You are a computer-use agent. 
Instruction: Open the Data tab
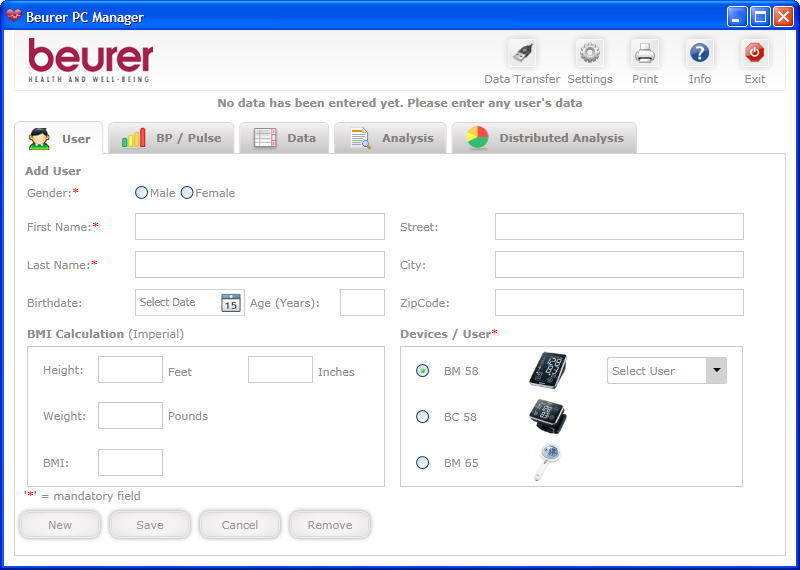284,138
